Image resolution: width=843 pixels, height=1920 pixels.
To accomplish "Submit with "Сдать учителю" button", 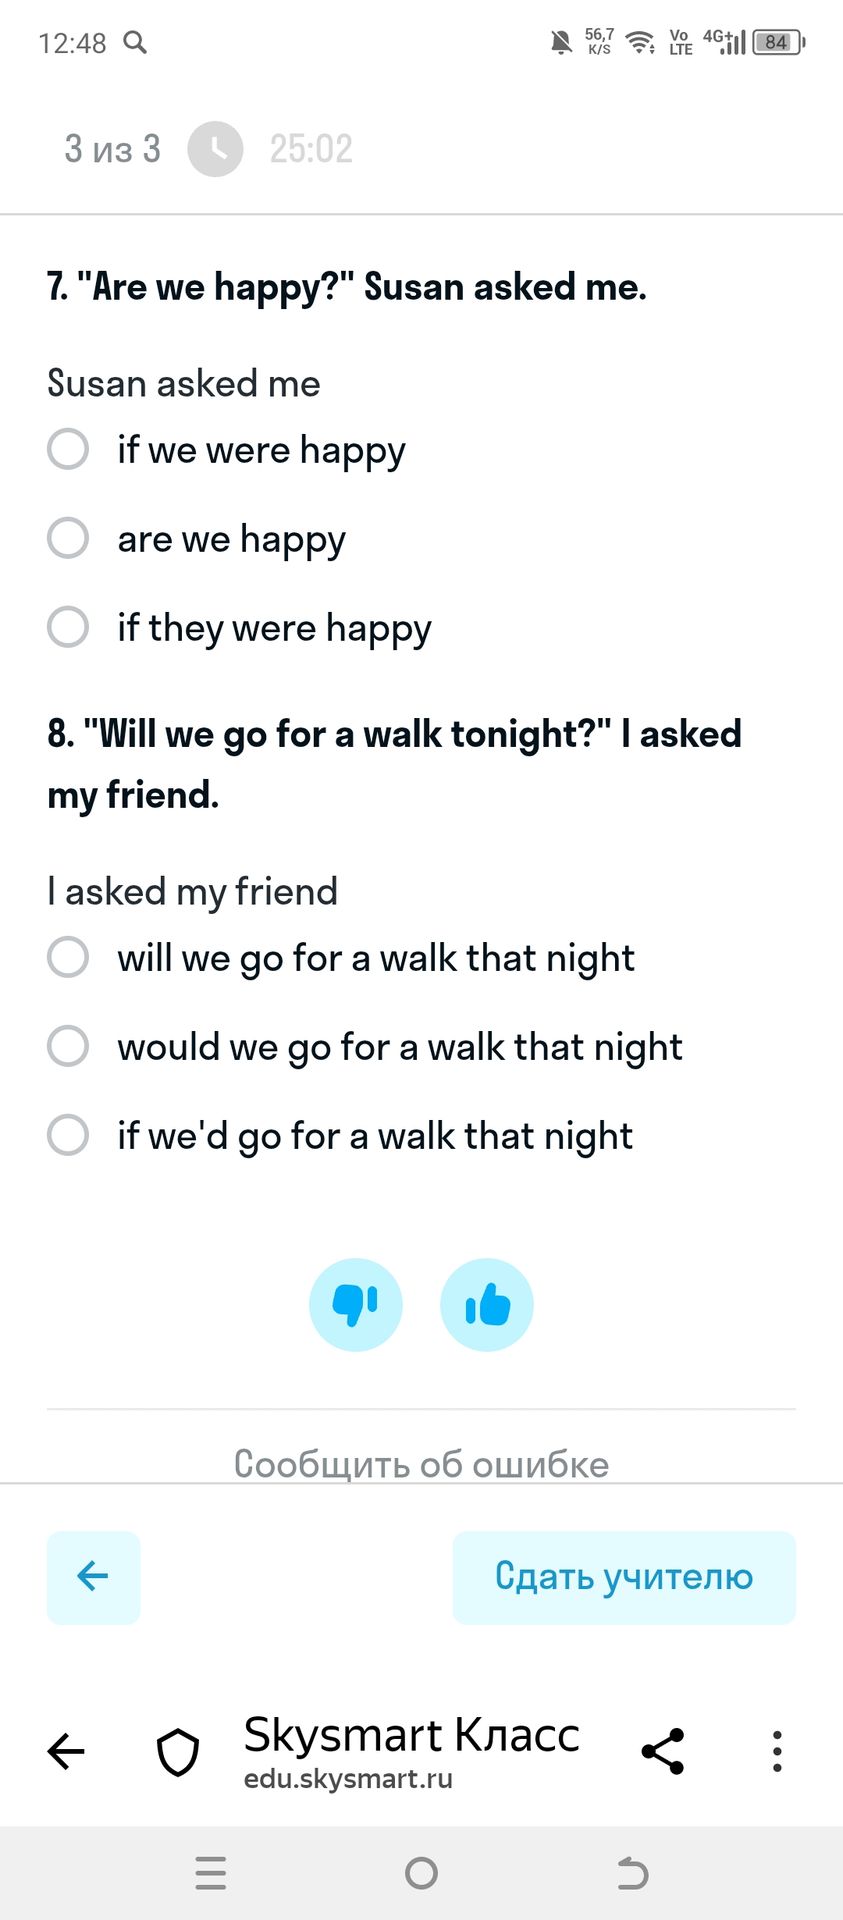I will pyautogui.click(x=624, y=1577).
